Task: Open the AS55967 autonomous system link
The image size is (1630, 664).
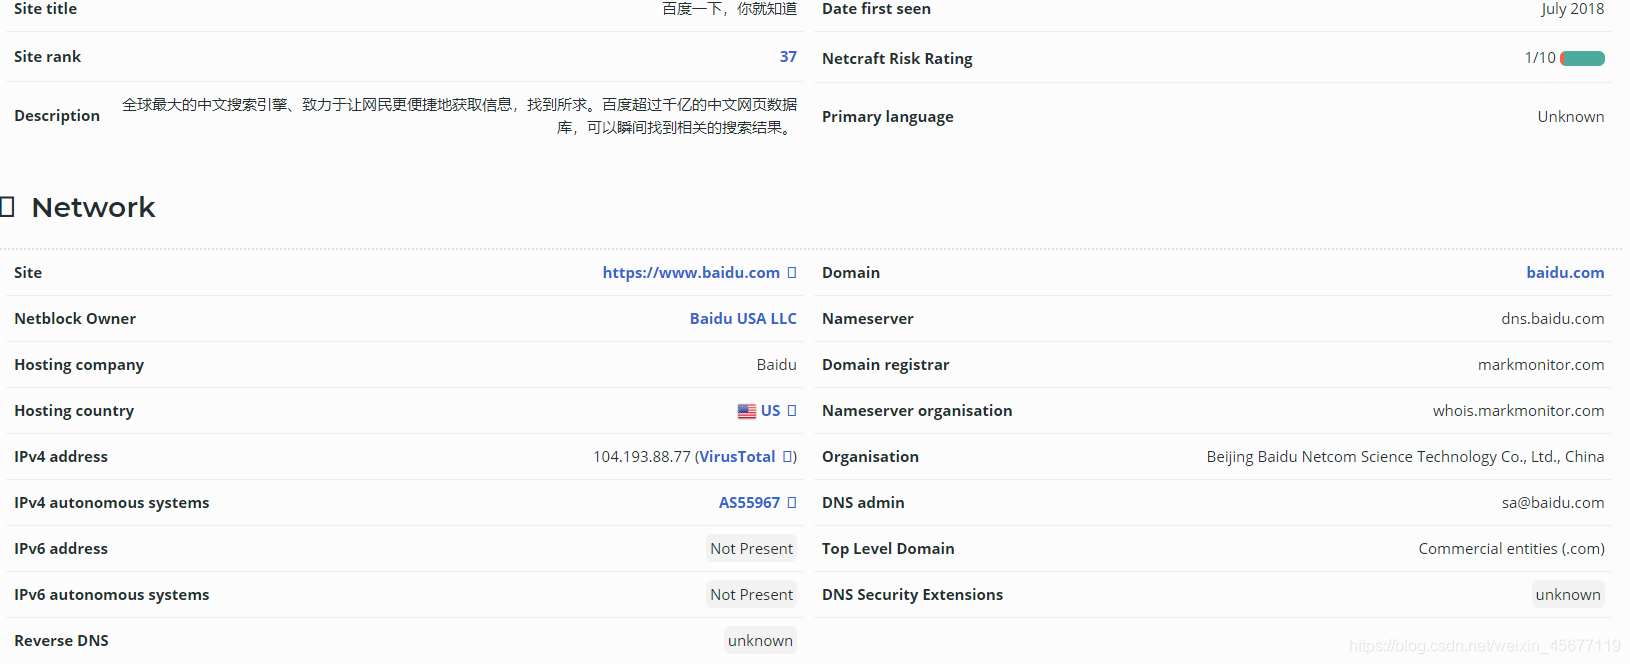Action: click(x=749, y=503)
